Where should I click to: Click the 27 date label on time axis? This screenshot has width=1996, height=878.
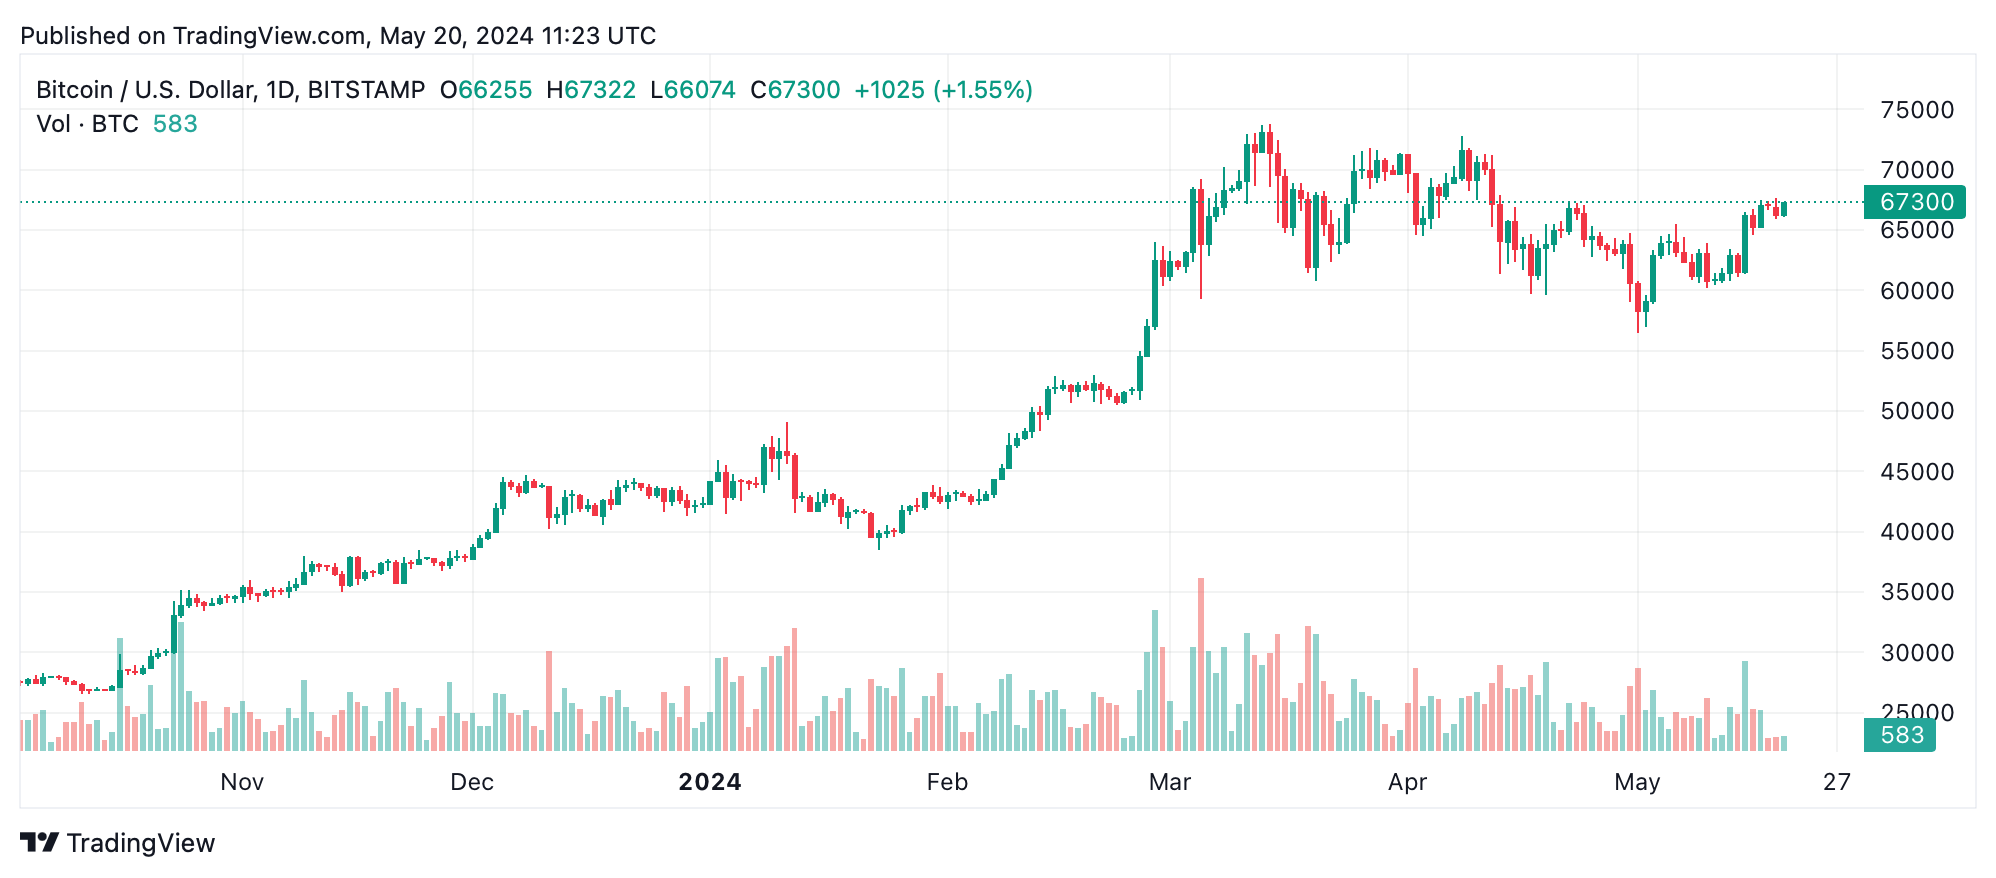point(1837,782)
